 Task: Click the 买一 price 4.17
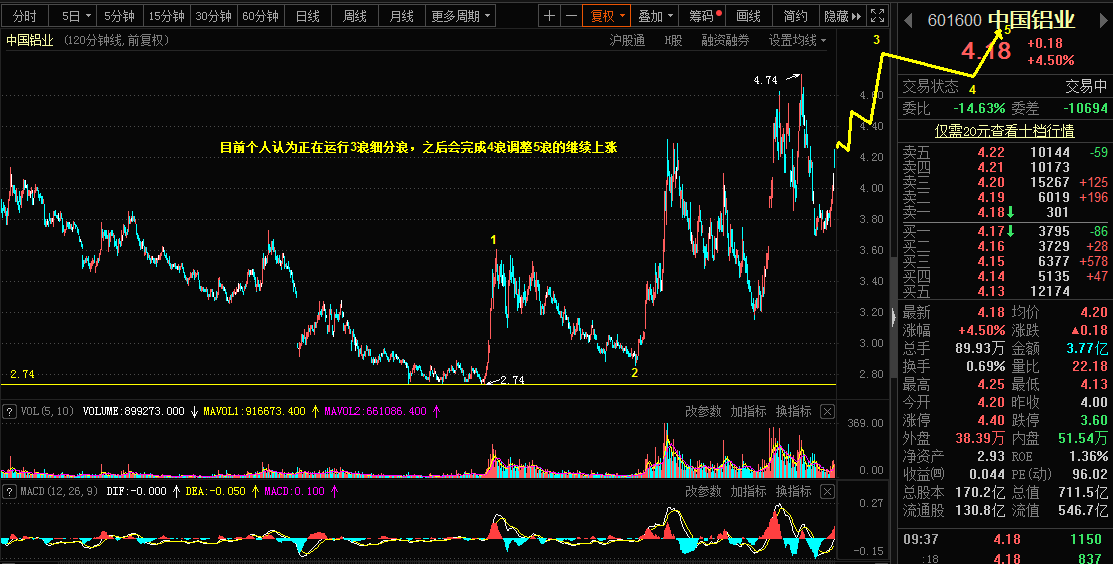click(991, 231)
